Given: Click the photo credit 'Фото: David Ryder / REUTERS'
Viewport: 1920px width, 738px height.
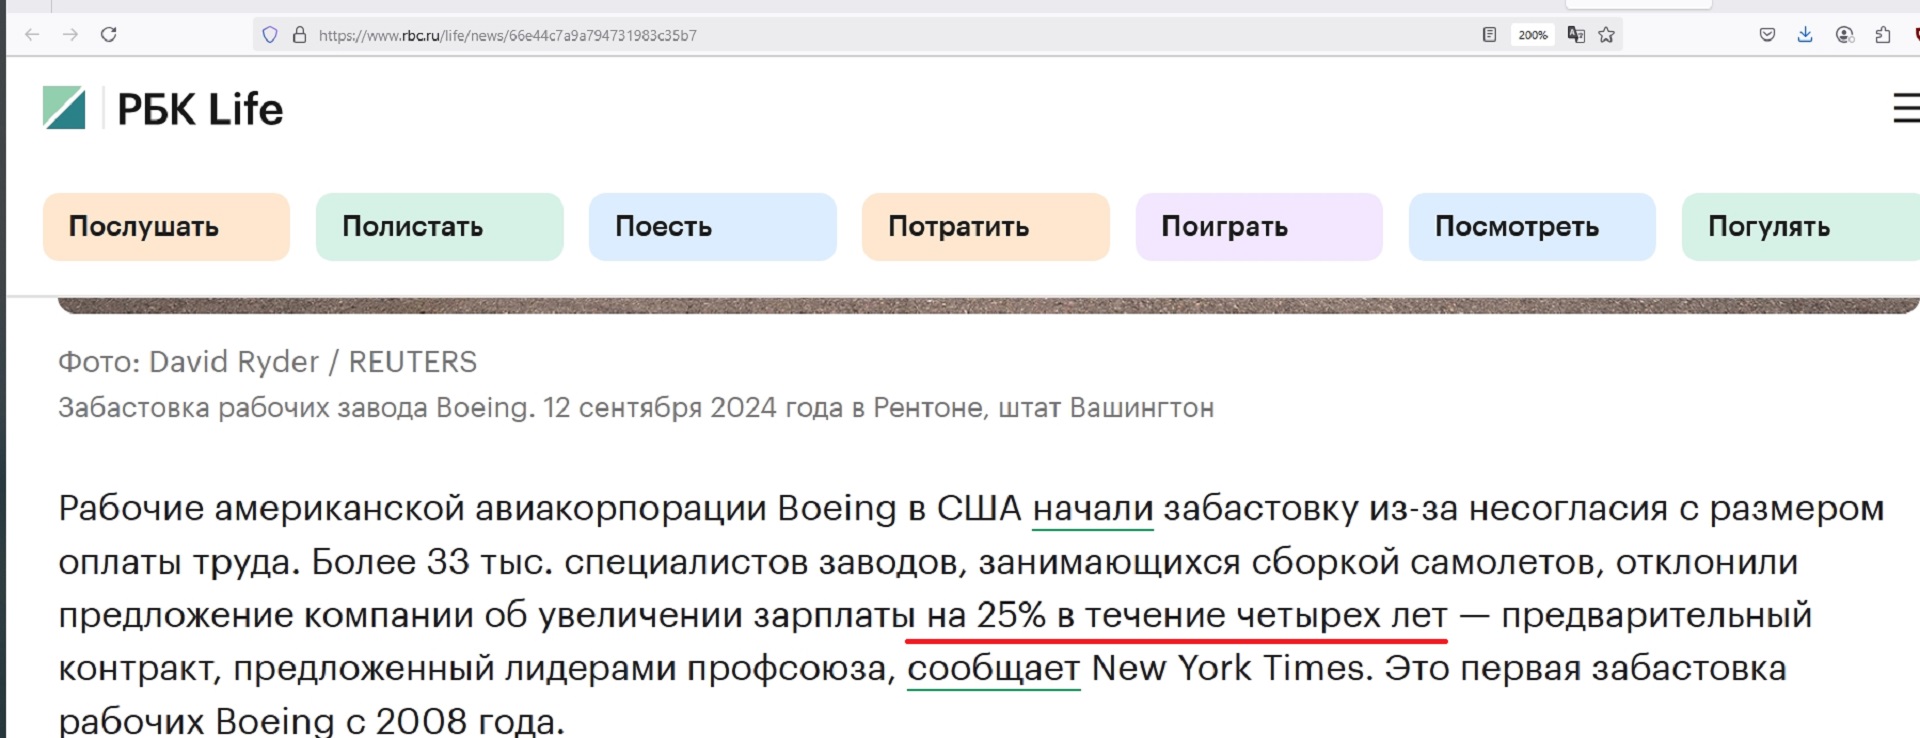Looking at the screenshot, I should pyautogui.click(x=268, y=362).
